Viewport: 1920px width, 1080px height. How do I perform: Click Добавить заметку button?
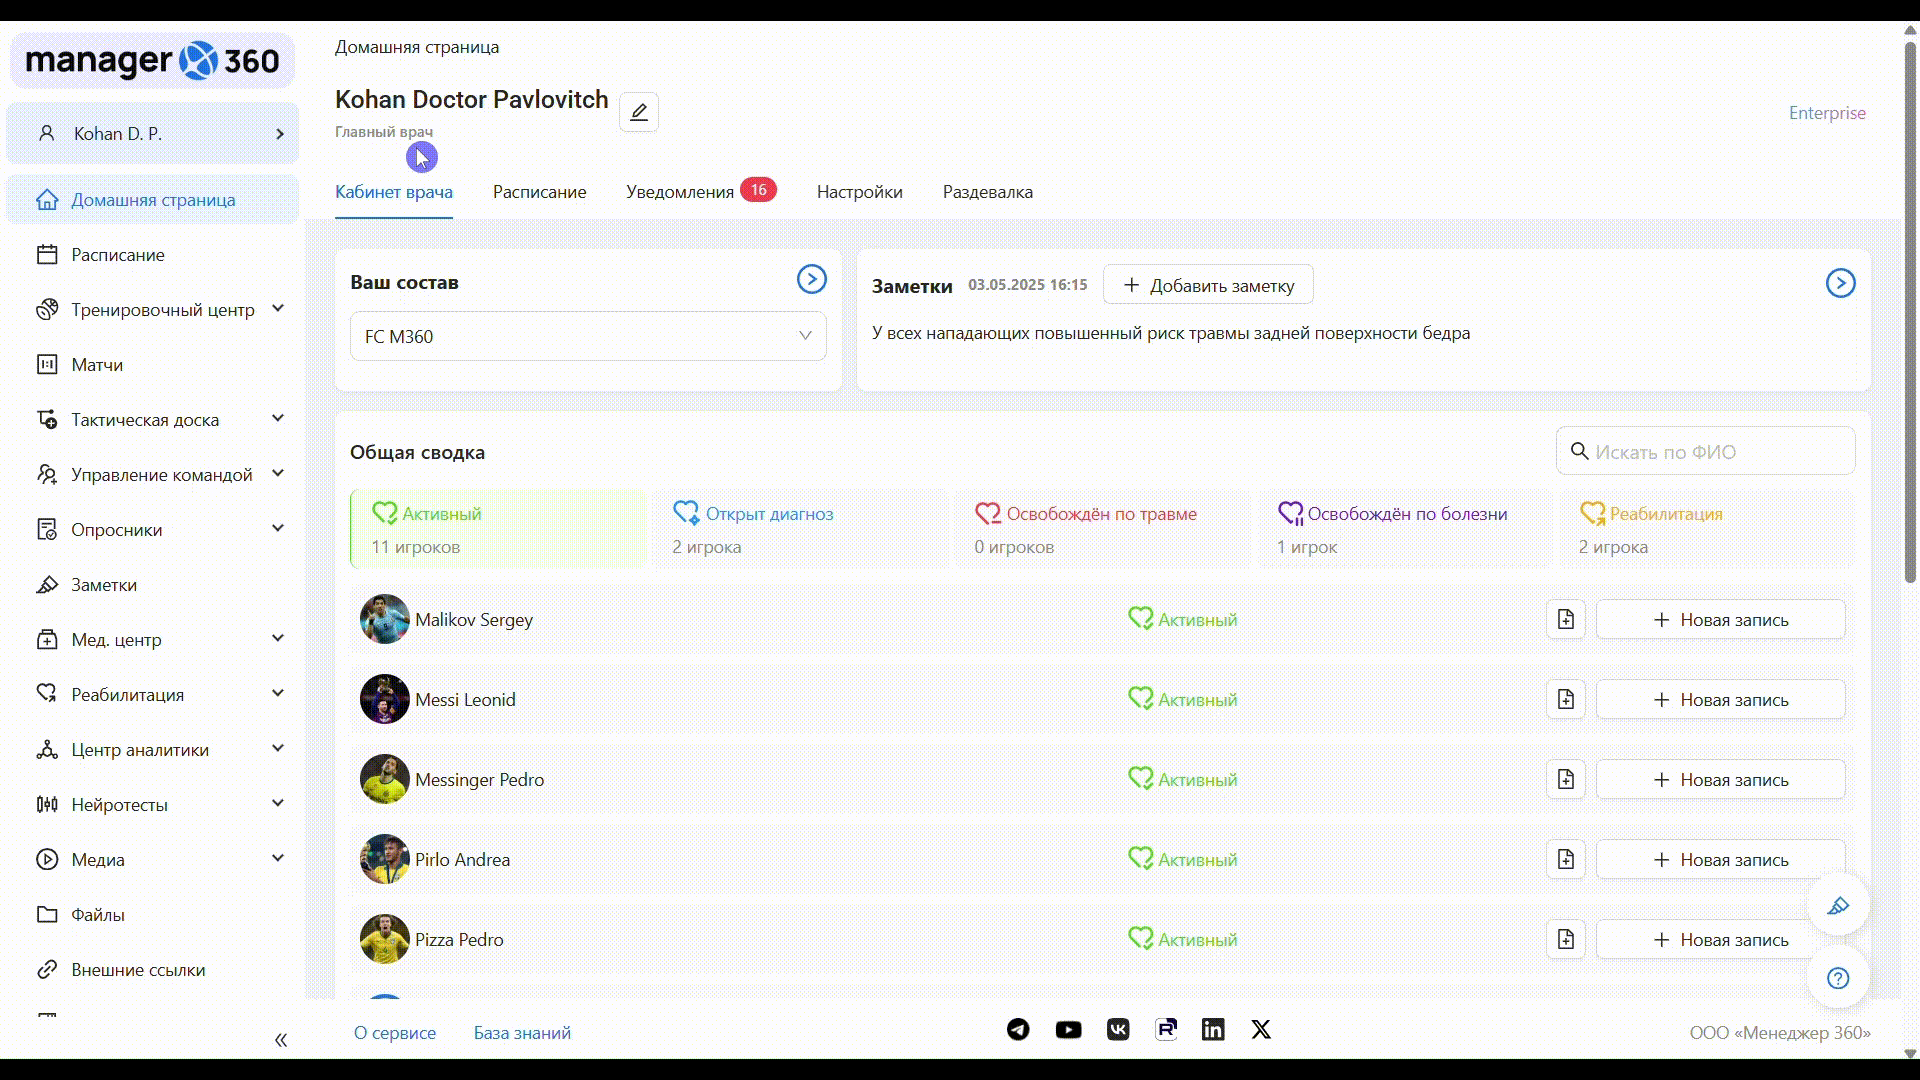pyautogui.click(x=1208, y=285)
